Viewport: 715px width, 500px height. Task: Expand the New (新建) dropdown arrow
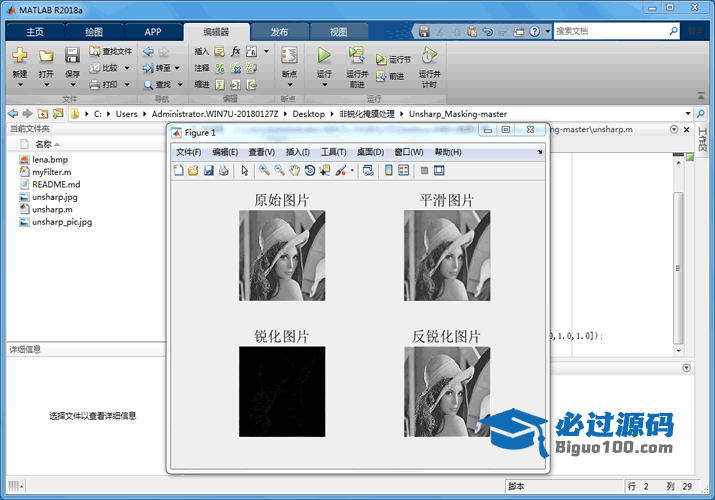point(20,84)
